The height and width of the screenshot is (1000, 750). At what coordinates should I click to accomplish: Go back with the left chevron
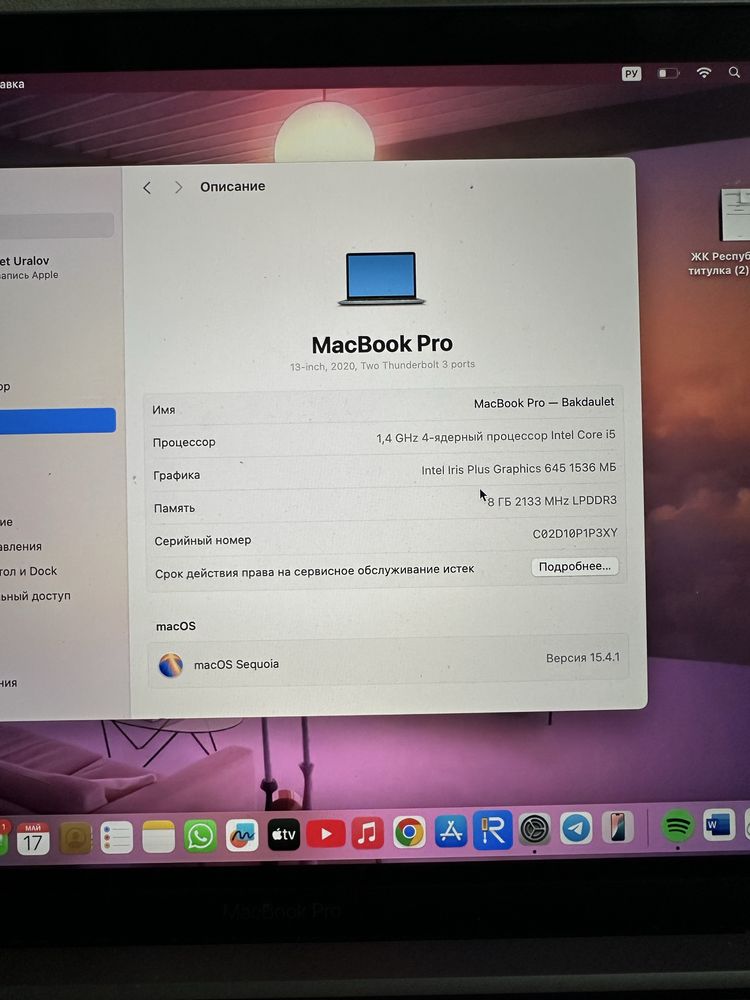(x=147, y=188)
